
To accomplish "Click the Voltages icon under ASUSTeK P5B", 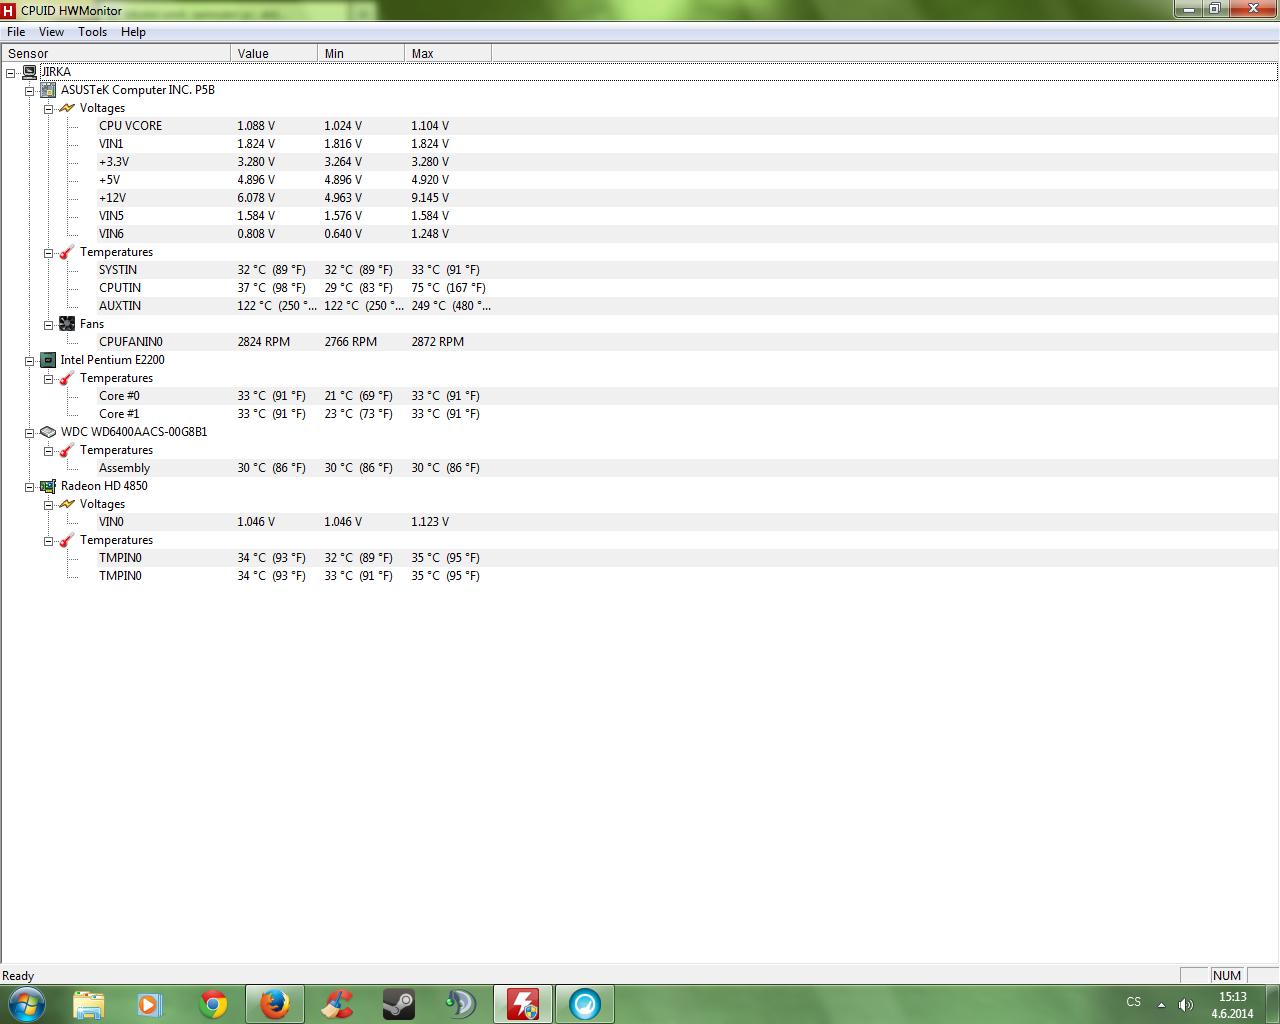I will [x=67, y=108].
